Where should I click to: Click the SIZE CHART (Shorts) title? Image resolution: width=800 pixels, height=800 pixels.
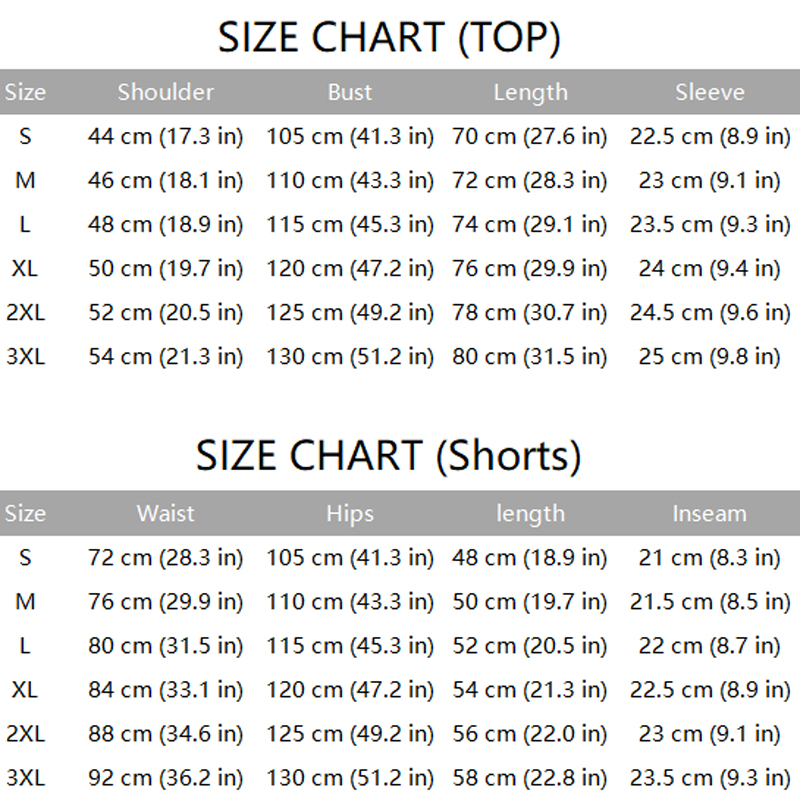388,457
